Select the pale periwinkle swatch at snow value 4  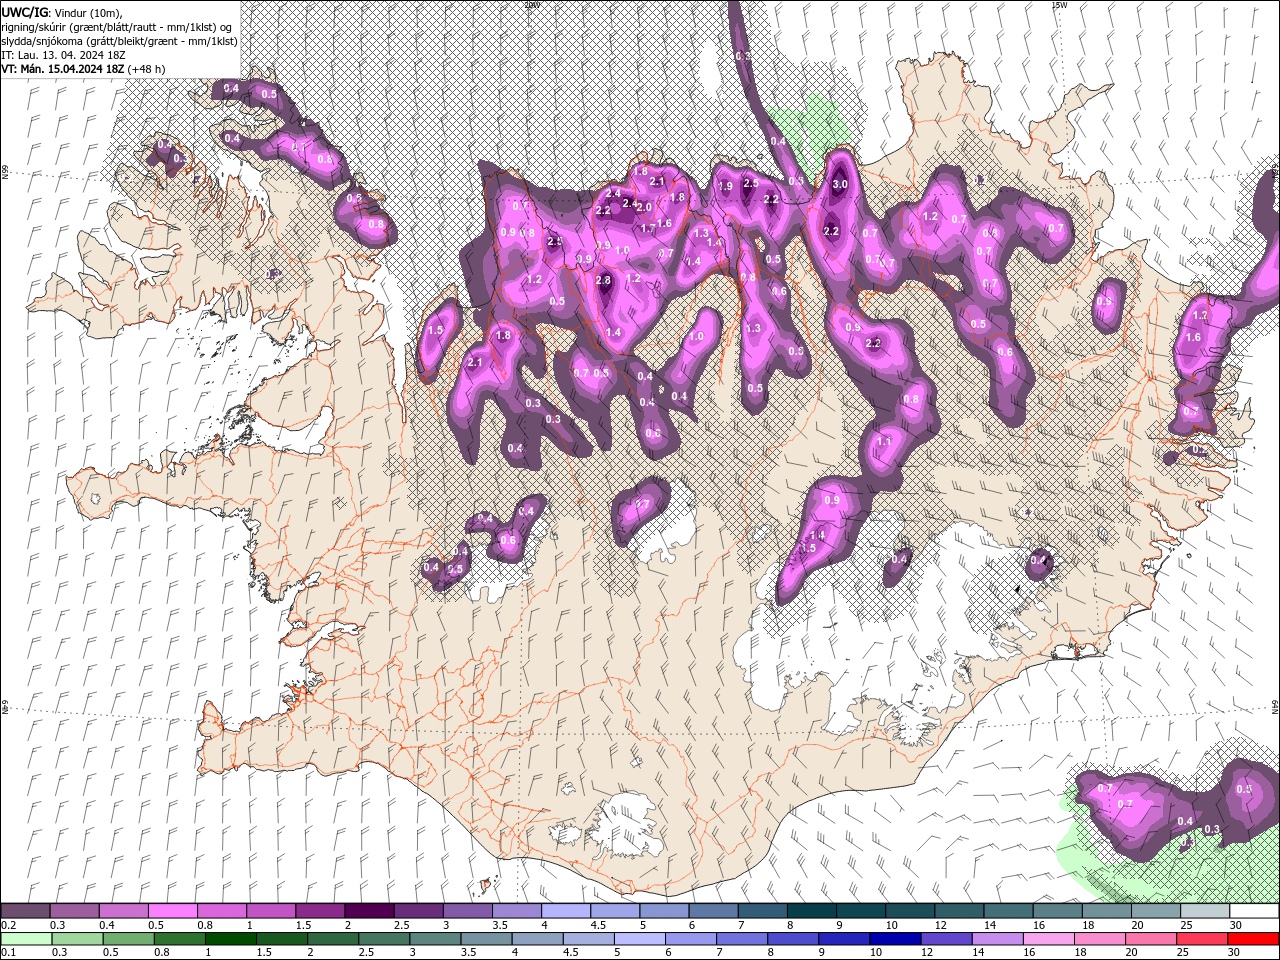[x=565, y=911]
